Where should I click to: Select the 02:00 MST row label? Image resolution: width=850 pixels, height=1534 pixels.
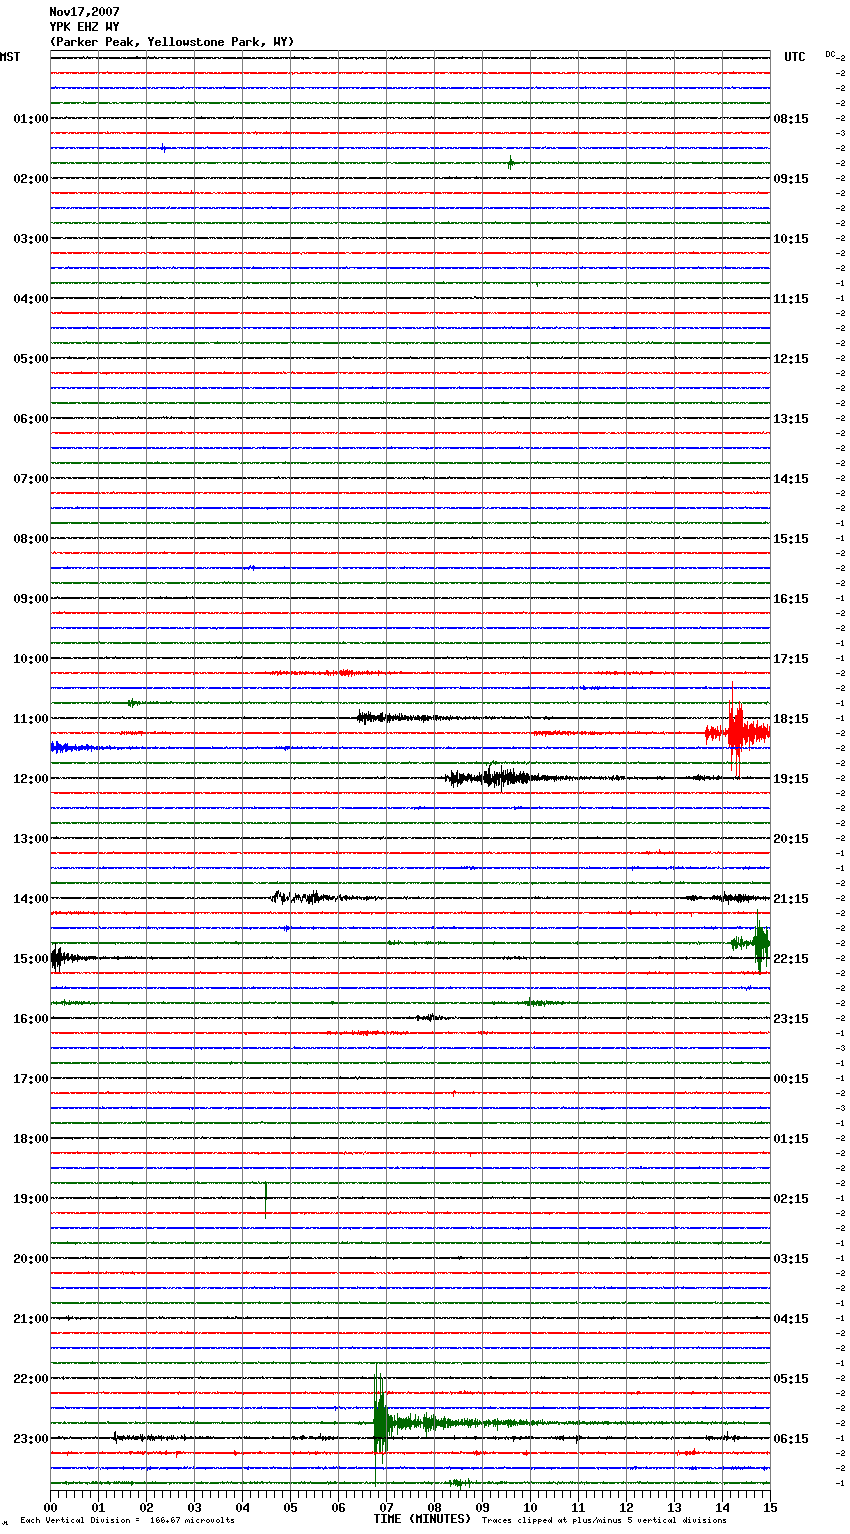[31, 179]
